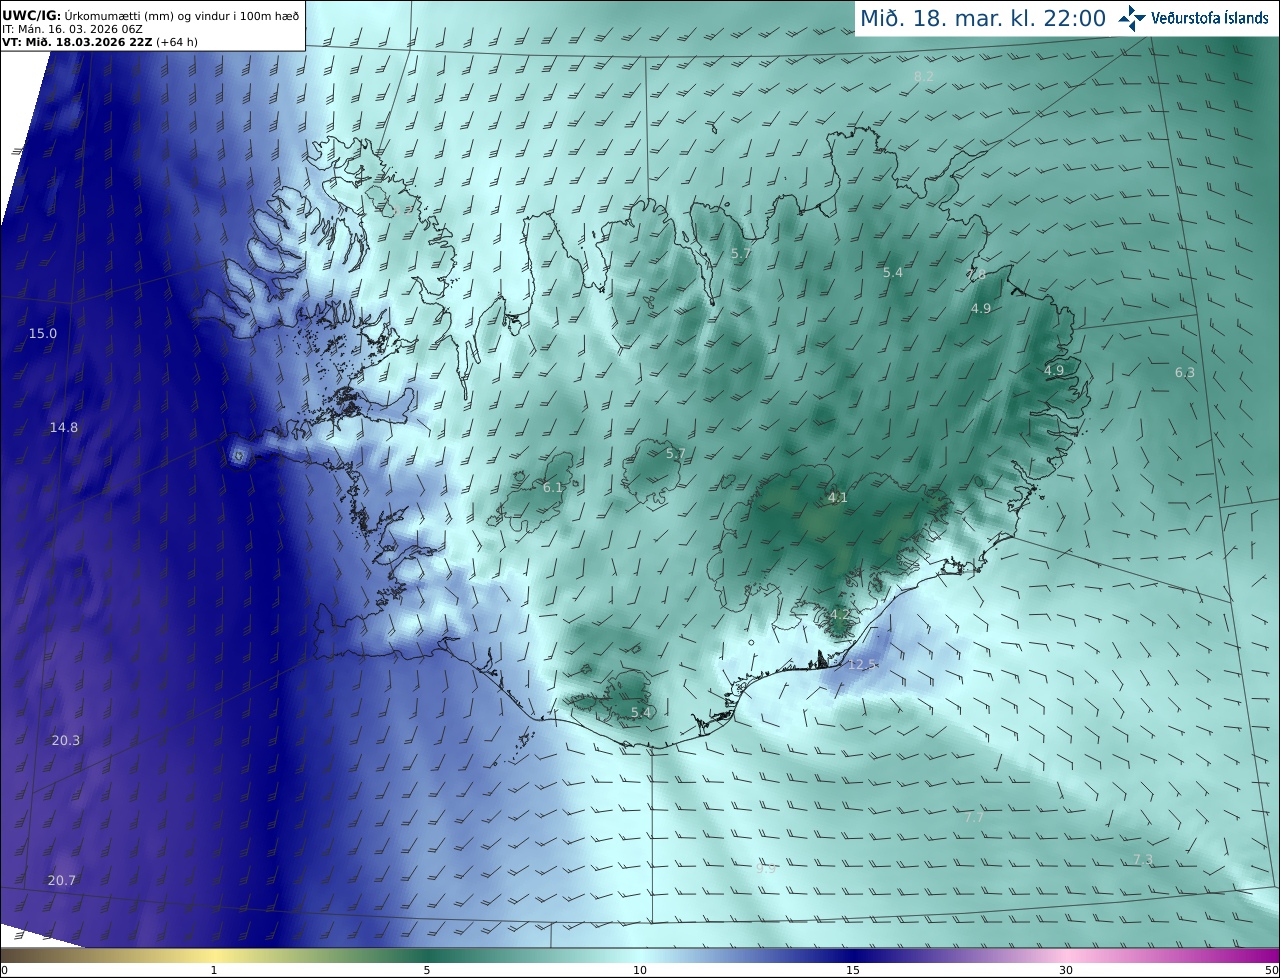
Task: Click the 6.3 value east of Iceland
Action: coord(1184,373)
